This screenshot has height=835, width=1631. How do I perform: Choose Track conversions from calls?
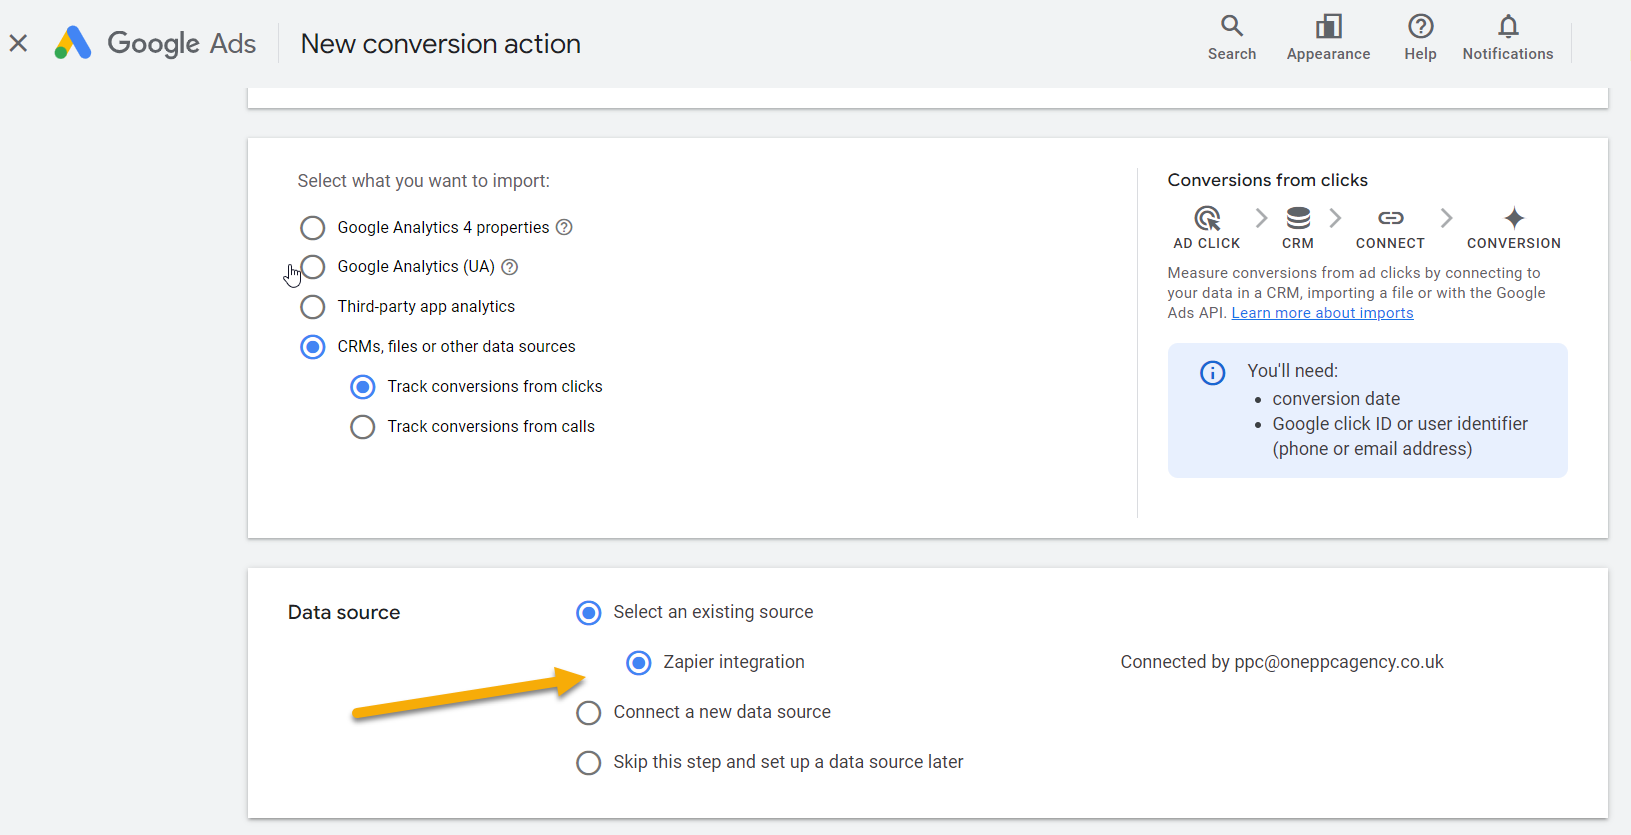(x=362, y=427)
